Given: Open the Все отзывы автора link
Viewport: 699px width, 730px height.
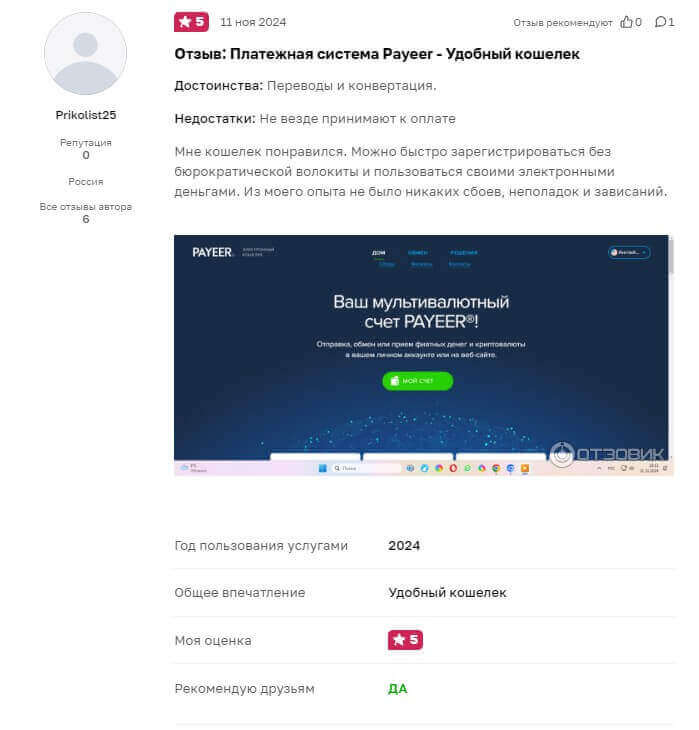Looking at the screenshot, I should tap(86, 207).
